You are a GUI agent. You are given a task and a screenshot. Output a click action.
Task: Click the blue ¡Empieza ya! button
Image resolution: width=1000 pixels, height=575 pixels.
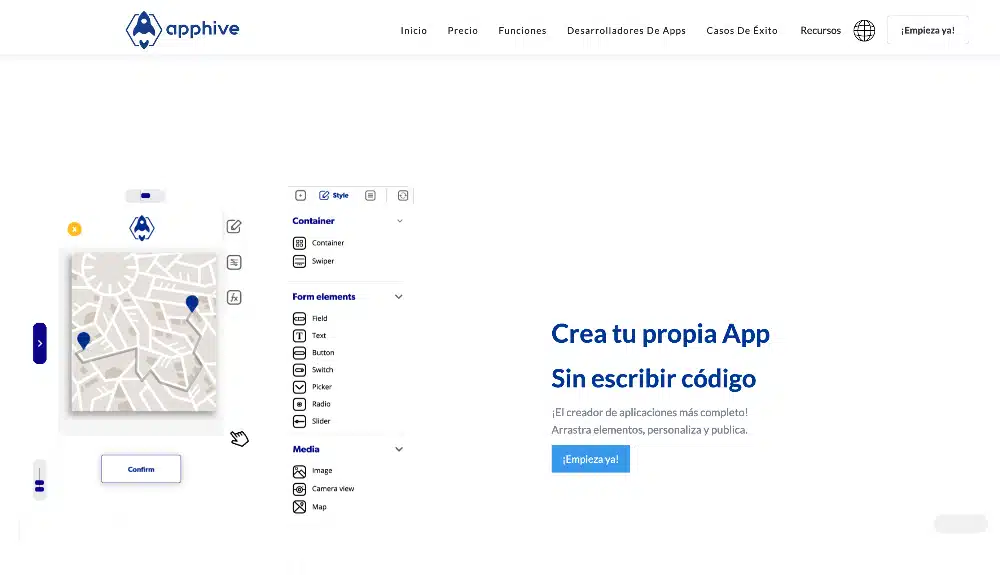click(x=591, y=459)
